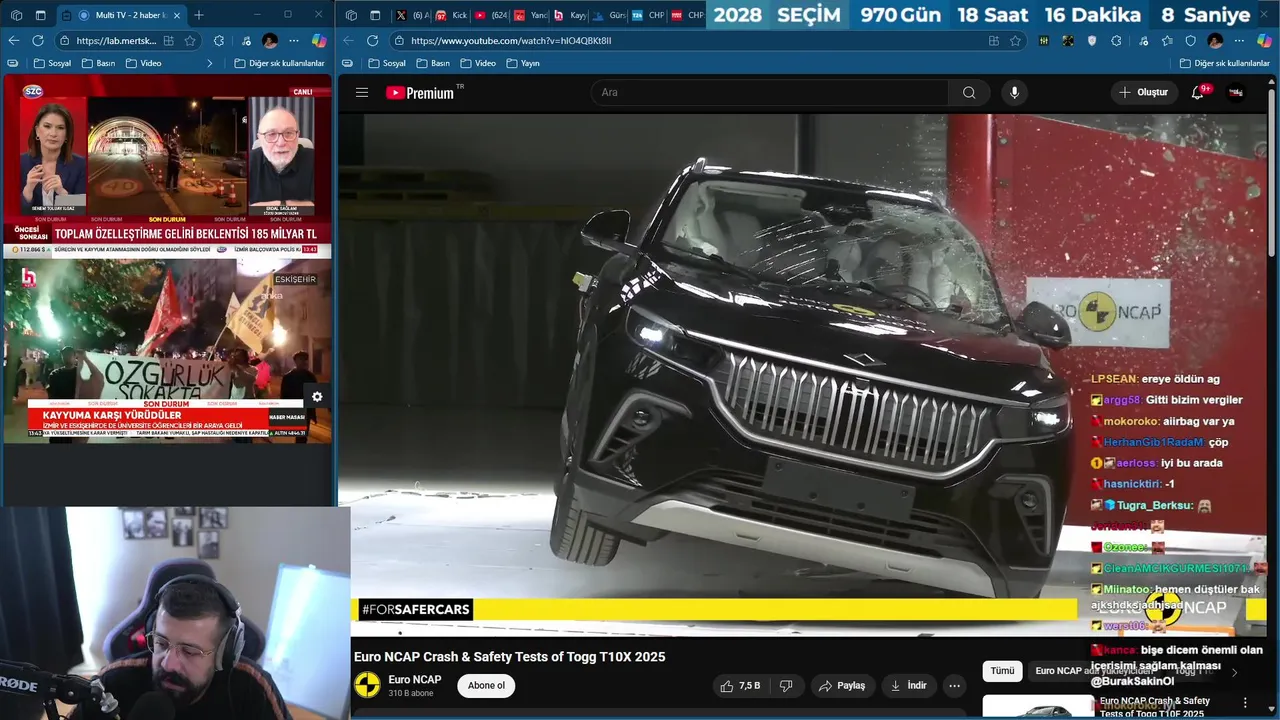Bookmark Multi TV page with star

click(190, 41)
